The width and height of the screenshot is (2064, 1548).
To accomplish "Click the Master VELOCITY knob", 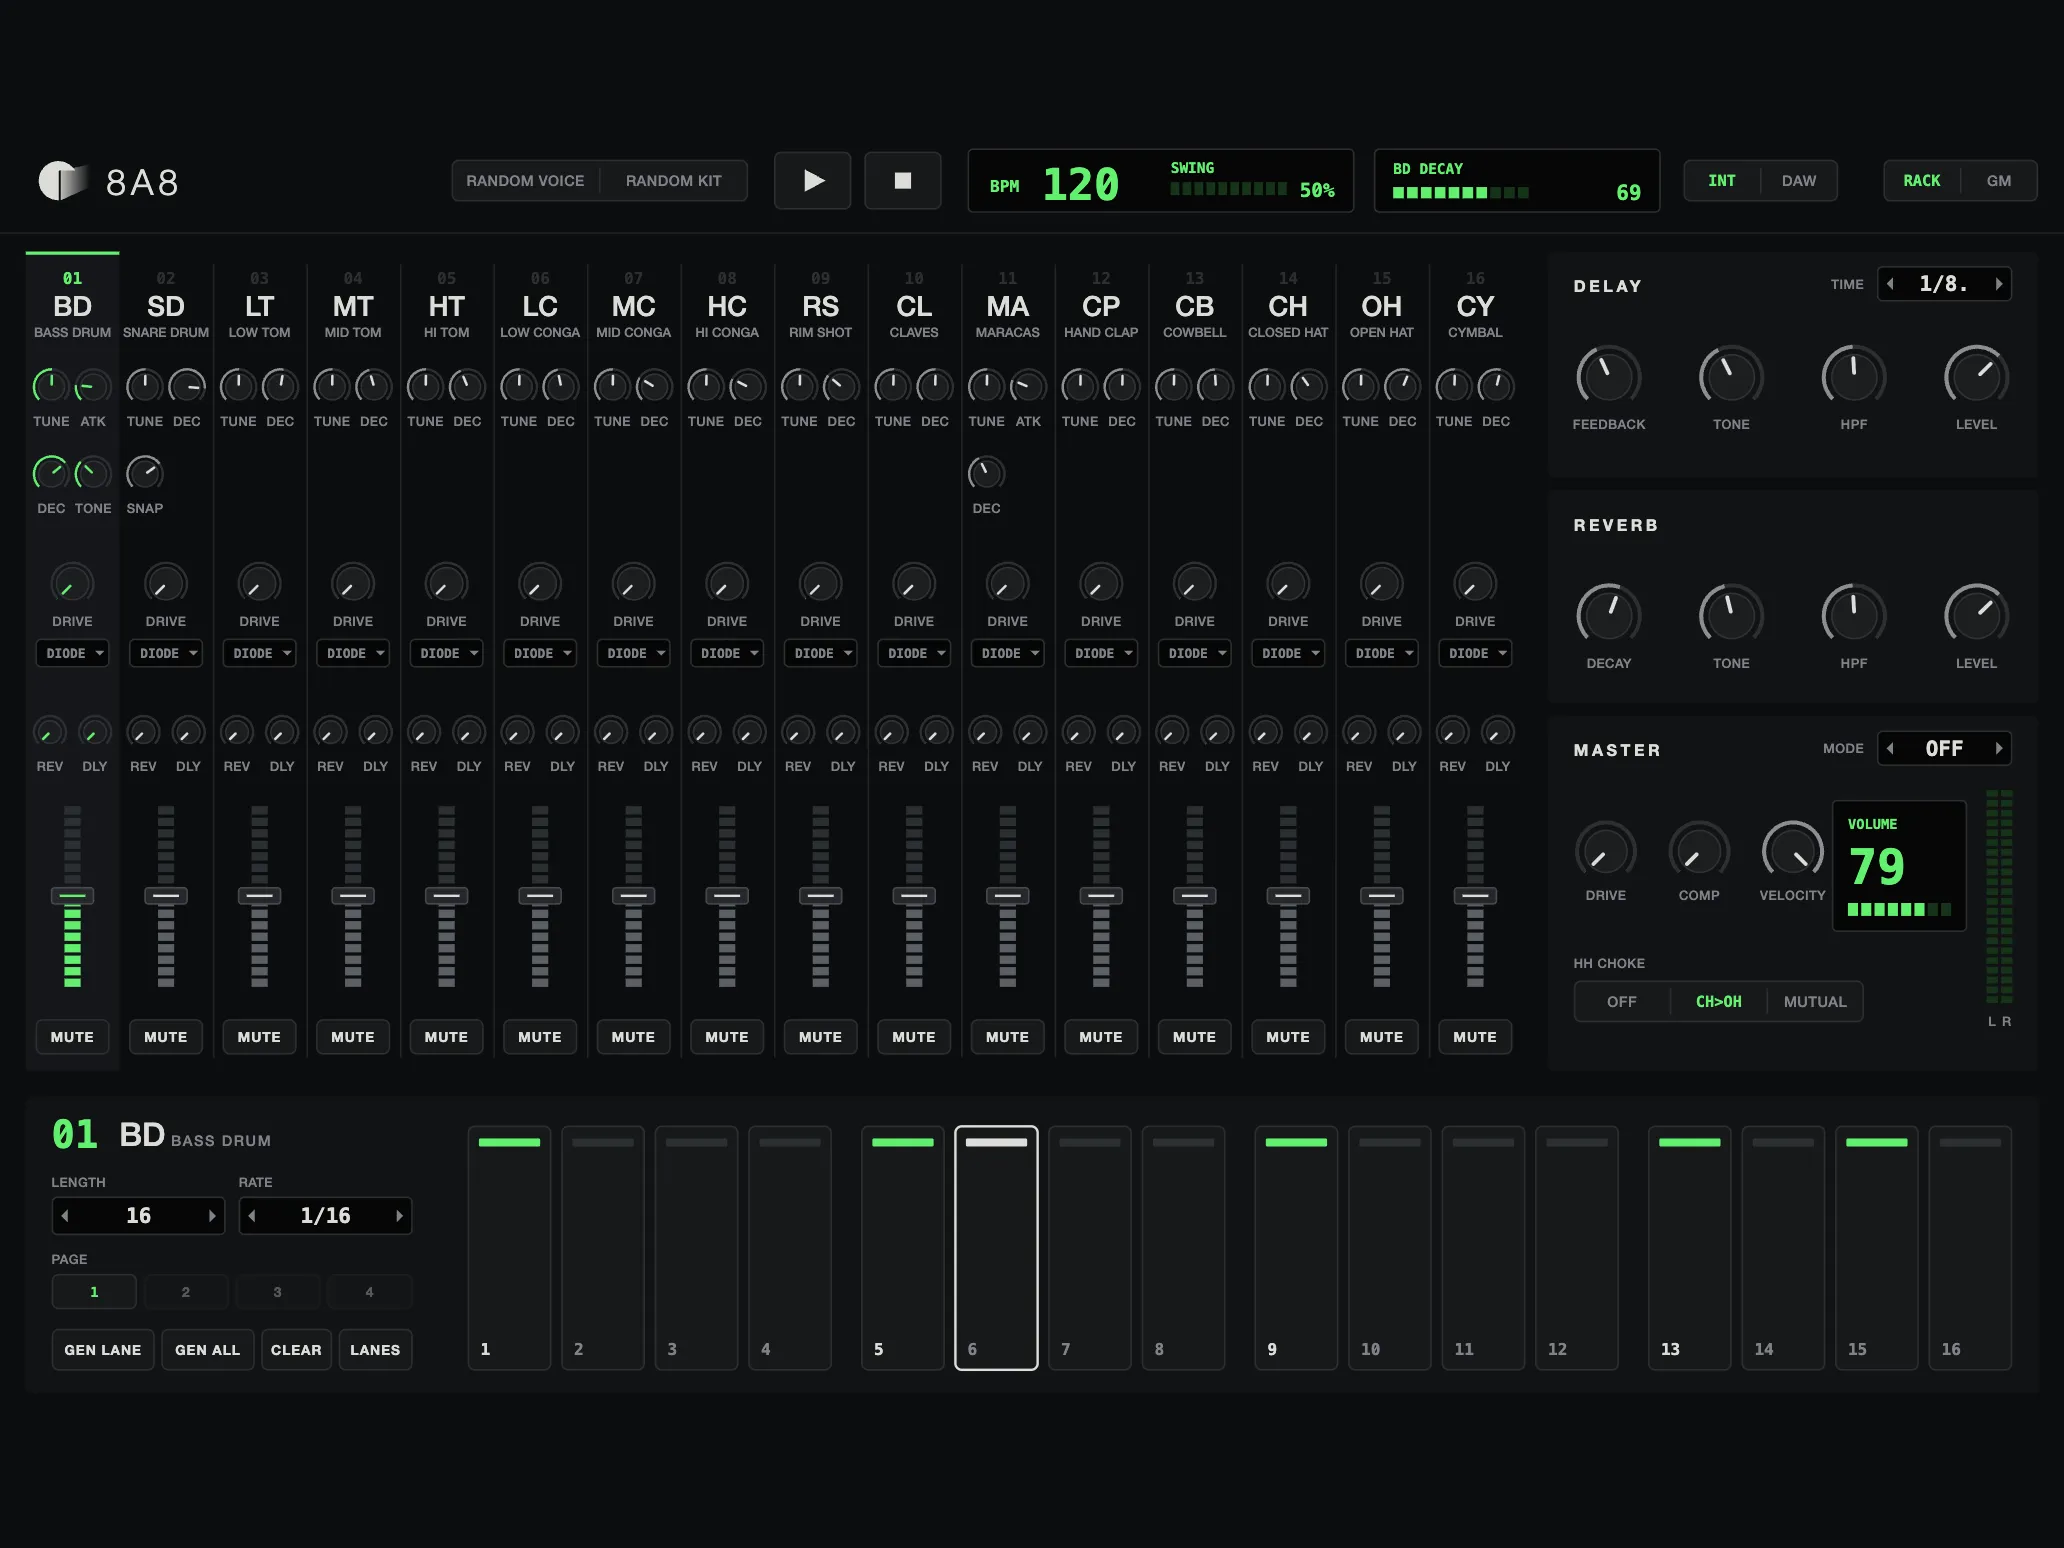I will (1792, 851).
